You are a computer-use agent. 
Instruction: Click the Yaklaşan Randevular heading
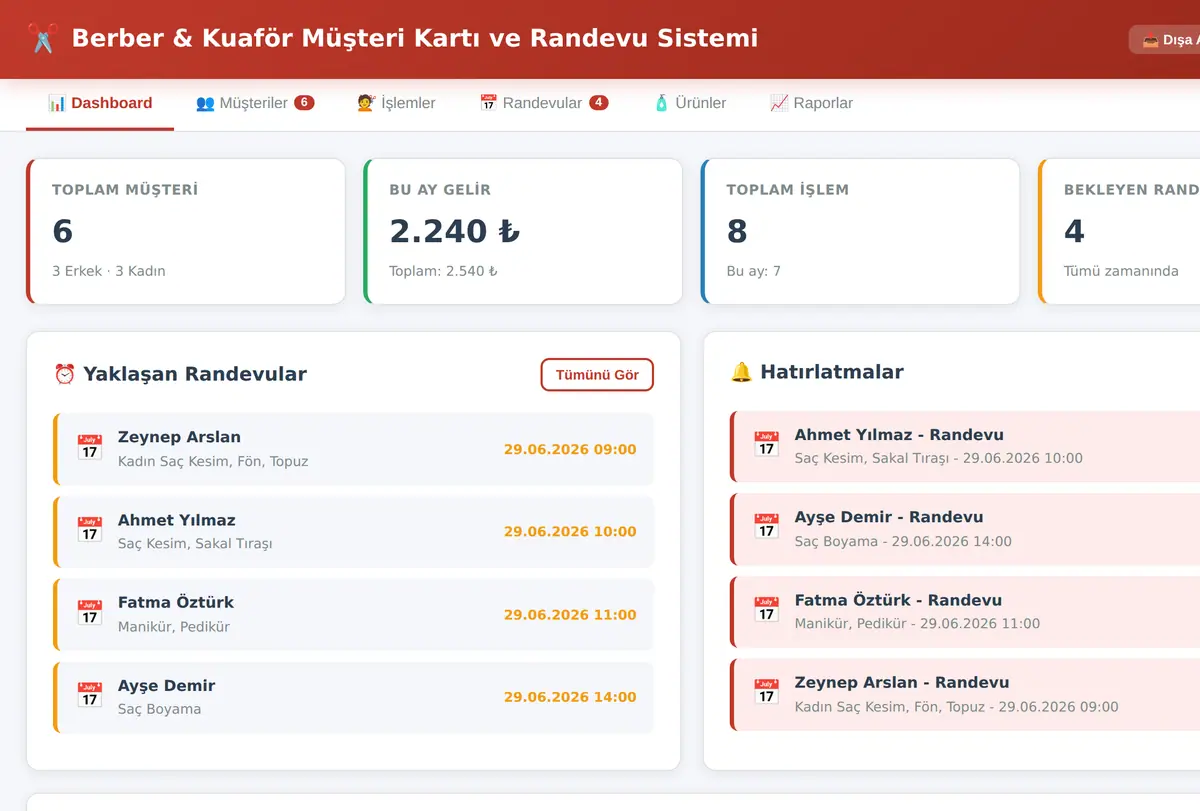[x=195, y=374]
